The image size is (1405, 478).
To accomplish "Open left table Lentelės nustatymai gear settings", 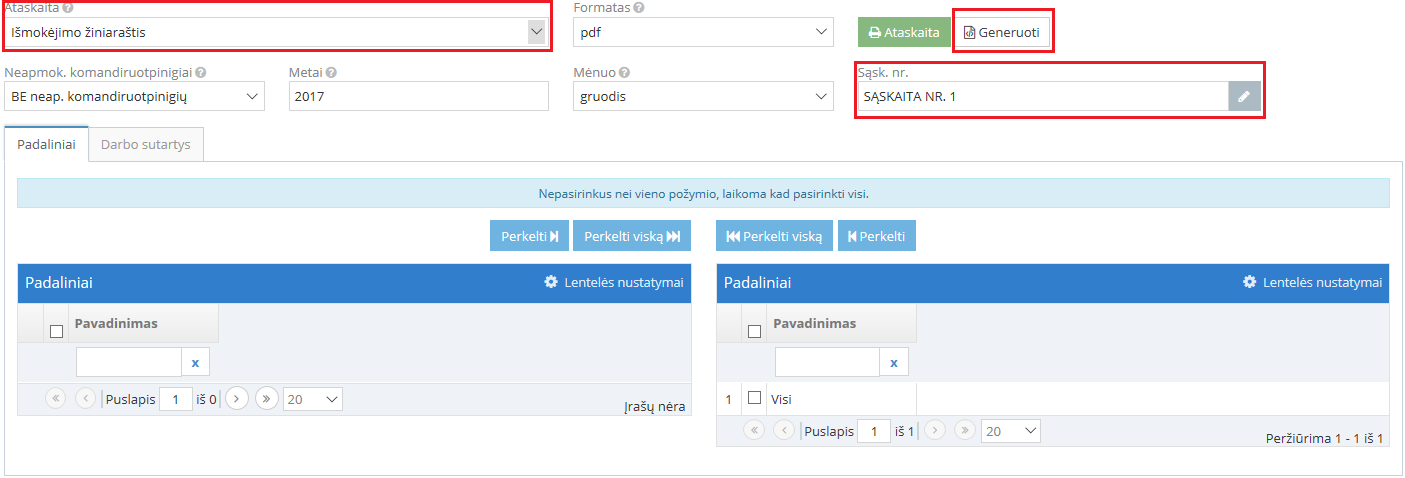I will point(614,283).
